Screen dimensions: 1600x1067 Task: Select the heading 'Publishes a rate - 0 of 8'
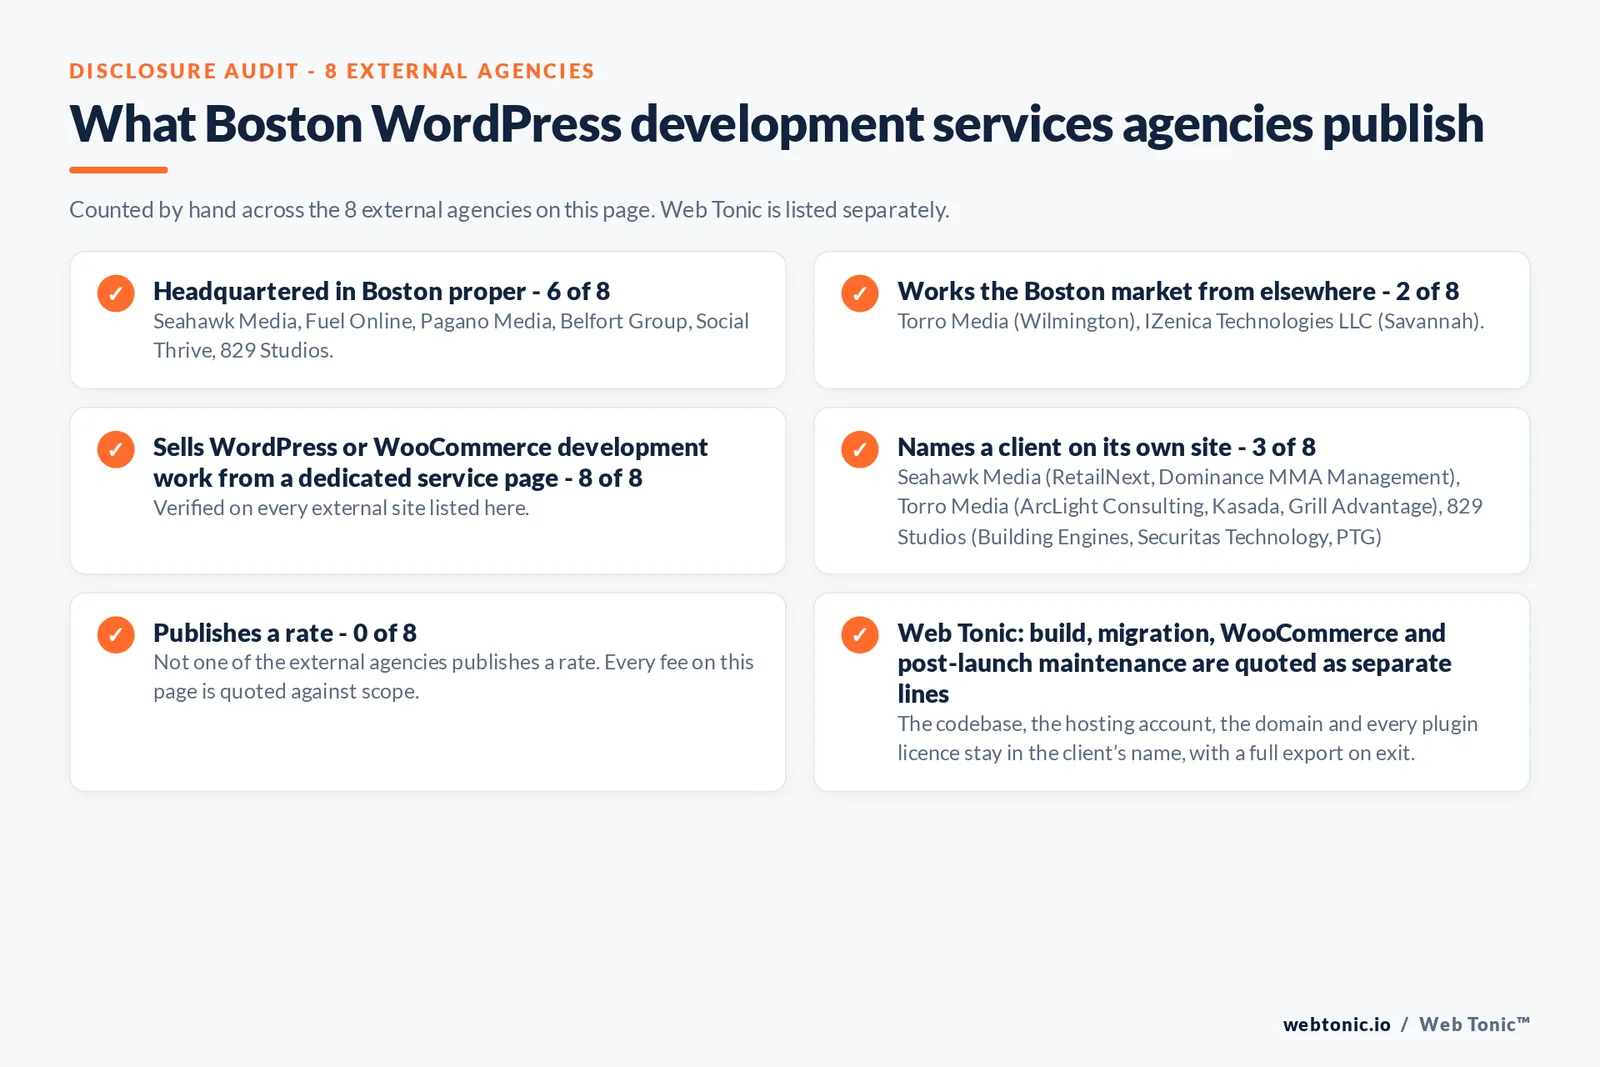(x=285, y=633)
